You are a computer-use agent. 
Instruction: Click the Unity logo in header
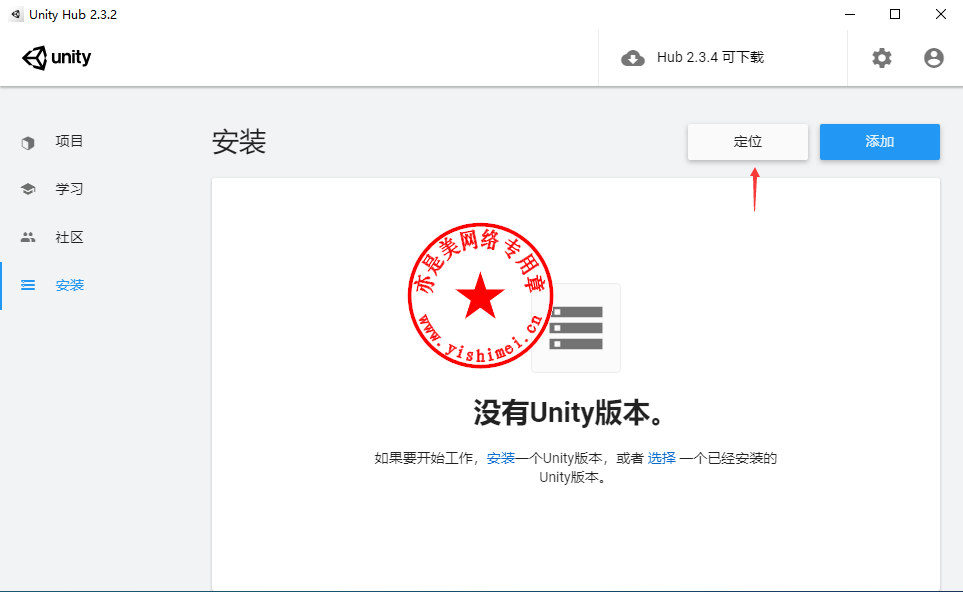pyautogui.click(x=57, y=58)
